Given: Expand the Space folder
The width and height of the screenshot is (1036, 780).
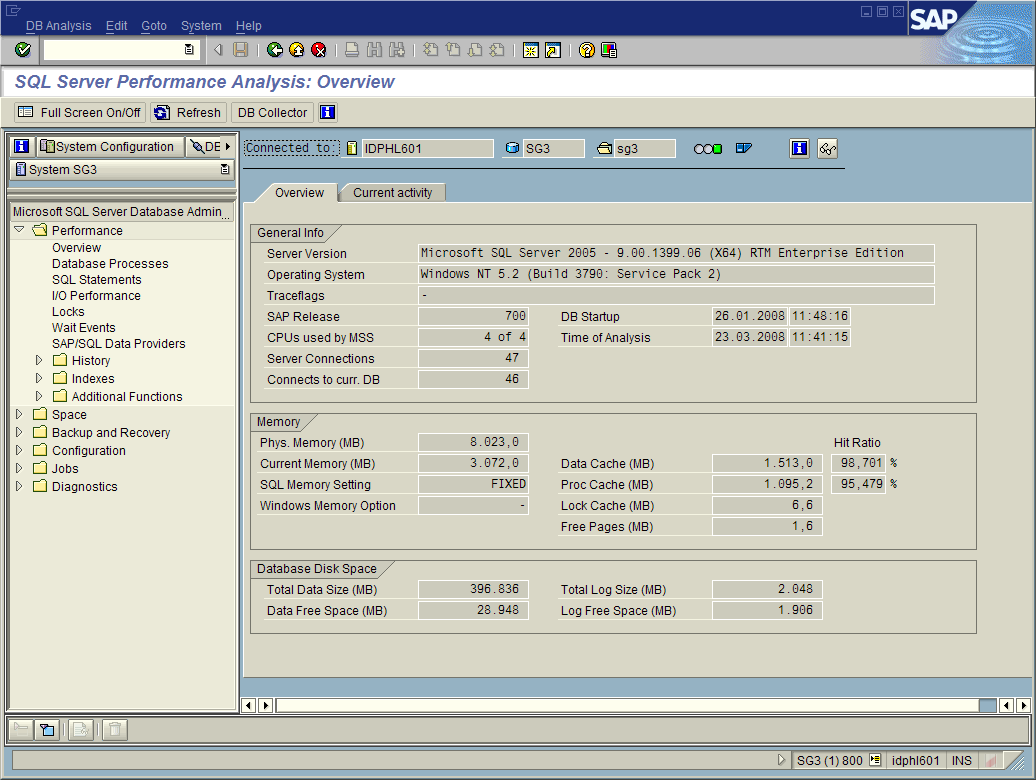Looking at the screenshot, I should click(19, 414).
